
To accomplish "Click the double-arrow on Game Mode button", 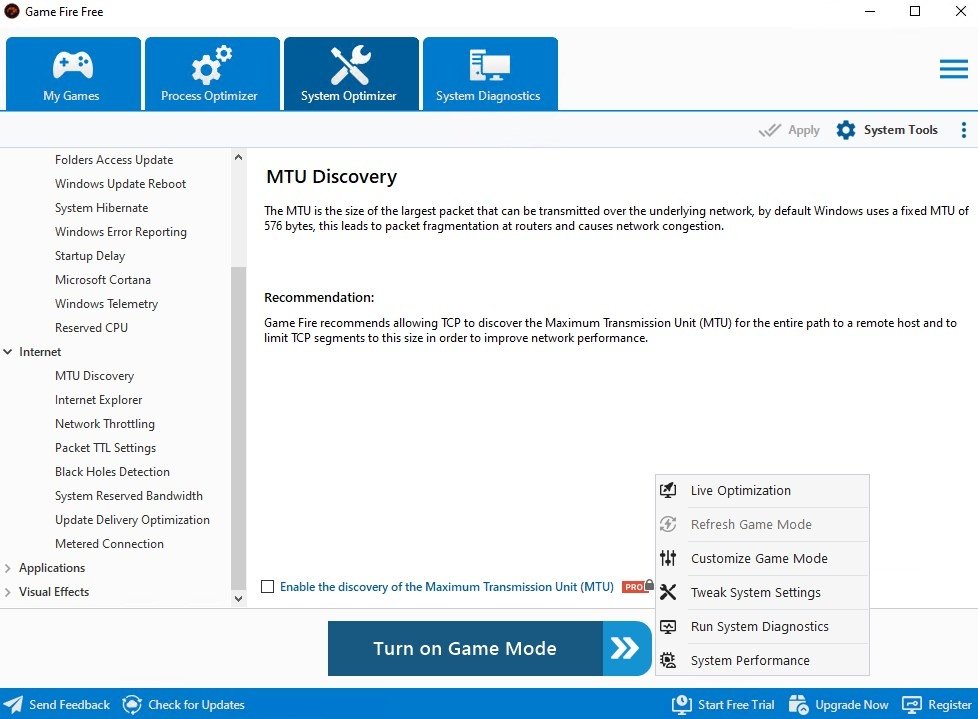I will [625, 648].
